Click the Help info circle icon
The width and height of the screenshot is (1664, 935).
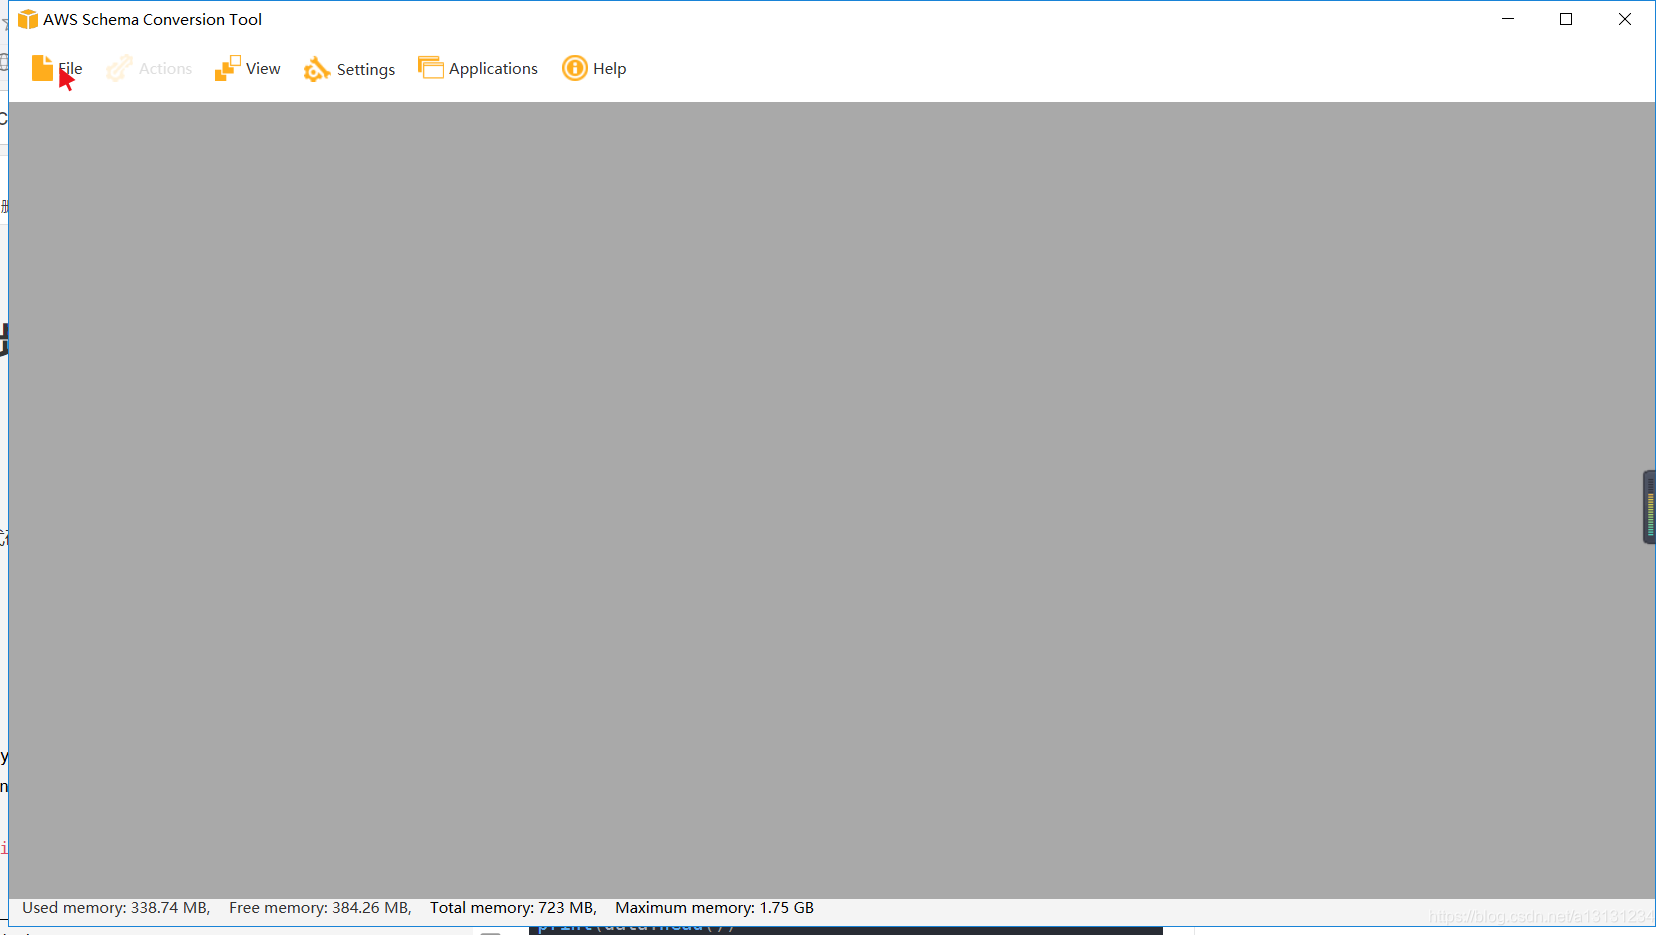click(x=575, y=68)
